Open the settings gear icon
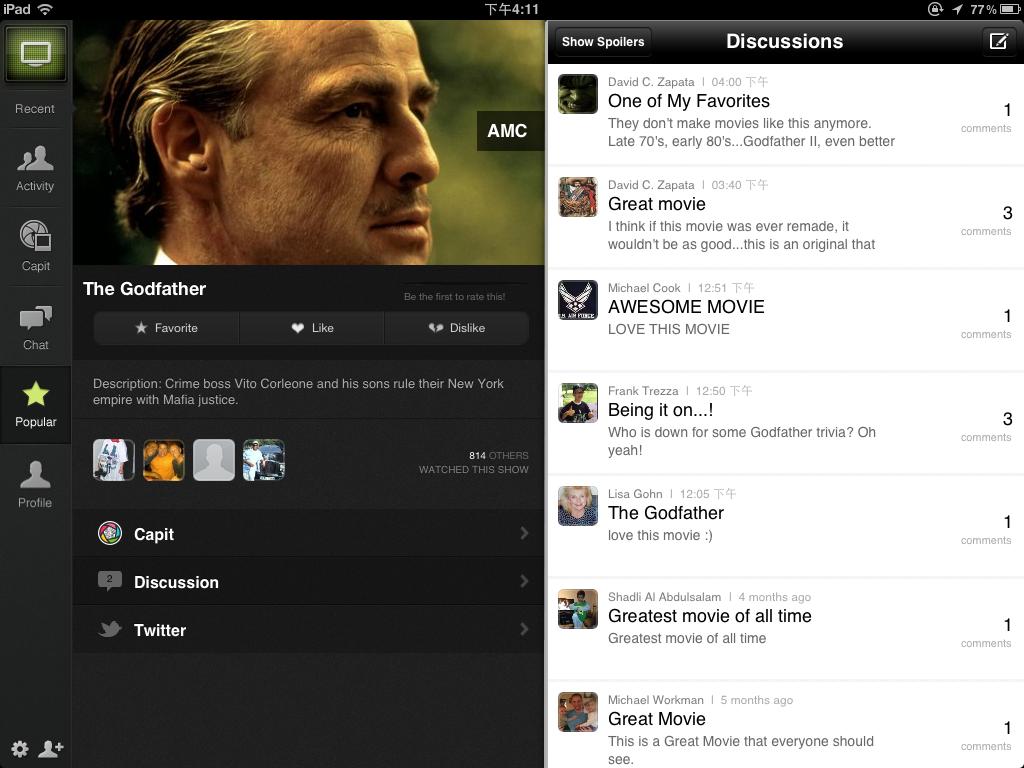The image size is (1024, 768). tap(20, 748)
